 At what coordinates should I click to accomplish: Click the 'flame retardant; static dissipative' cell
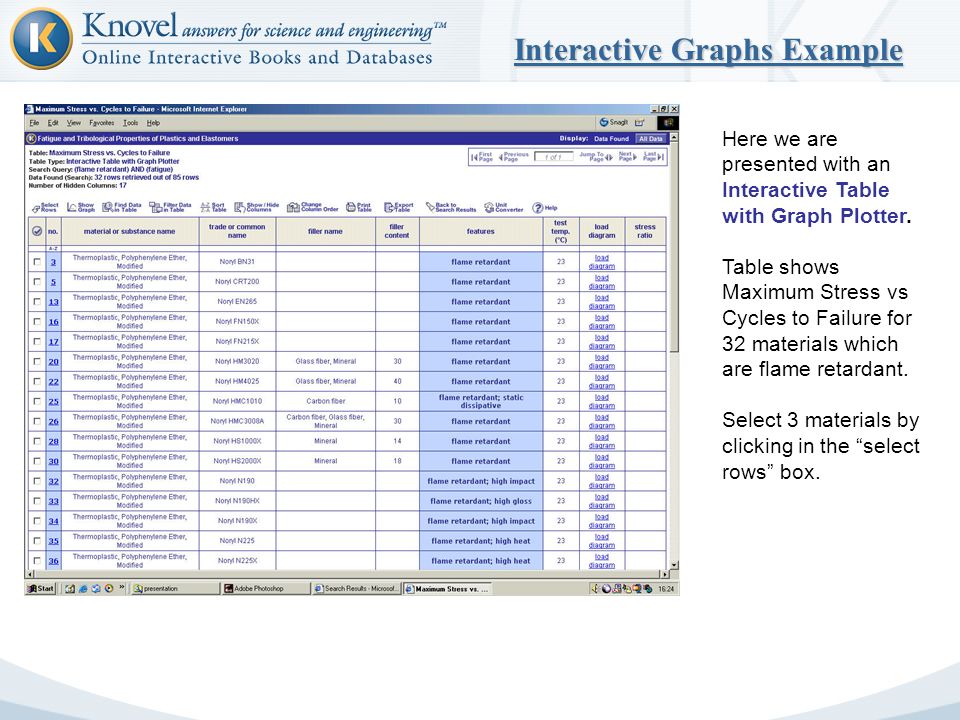(481, 401)
